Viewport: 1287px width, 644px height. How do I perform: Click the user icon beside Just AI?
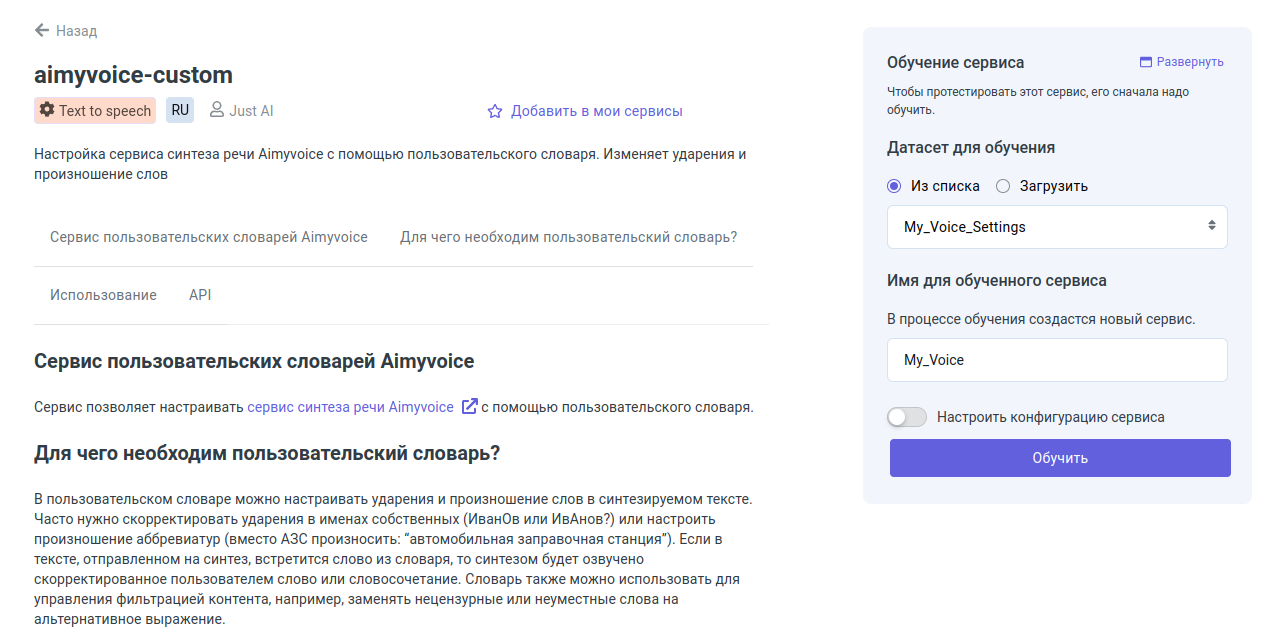pyautogui.click(x=216, y=110)
